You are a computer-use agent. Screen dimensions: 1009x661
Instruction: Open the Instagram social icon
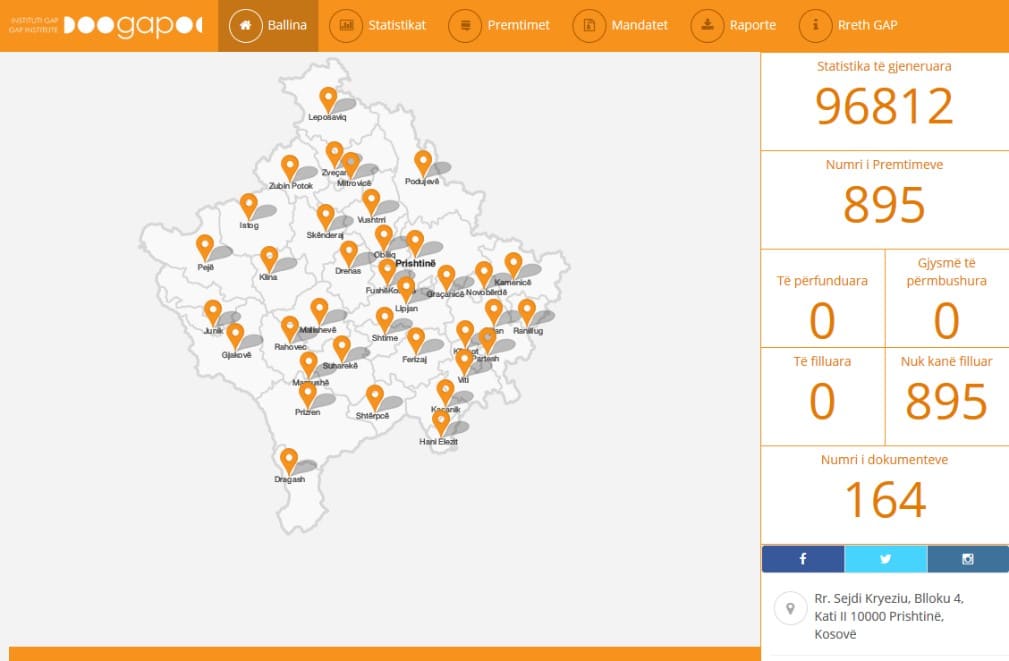pyautogui.click(x=967, y=559)
